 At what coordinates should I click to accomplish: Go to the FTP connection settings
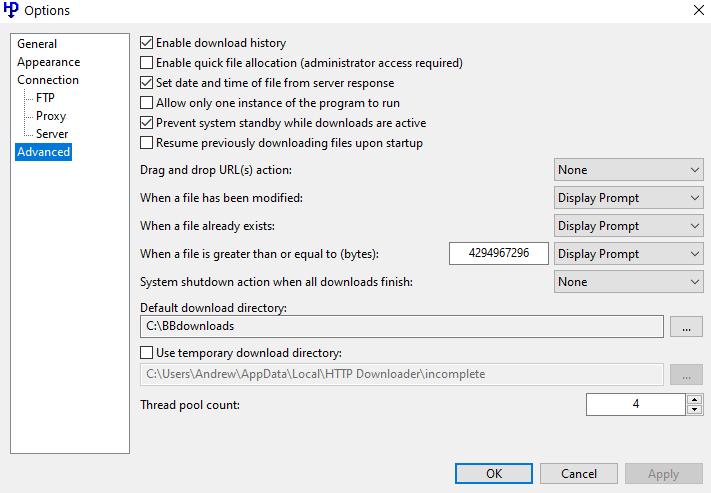click(45, 98)
